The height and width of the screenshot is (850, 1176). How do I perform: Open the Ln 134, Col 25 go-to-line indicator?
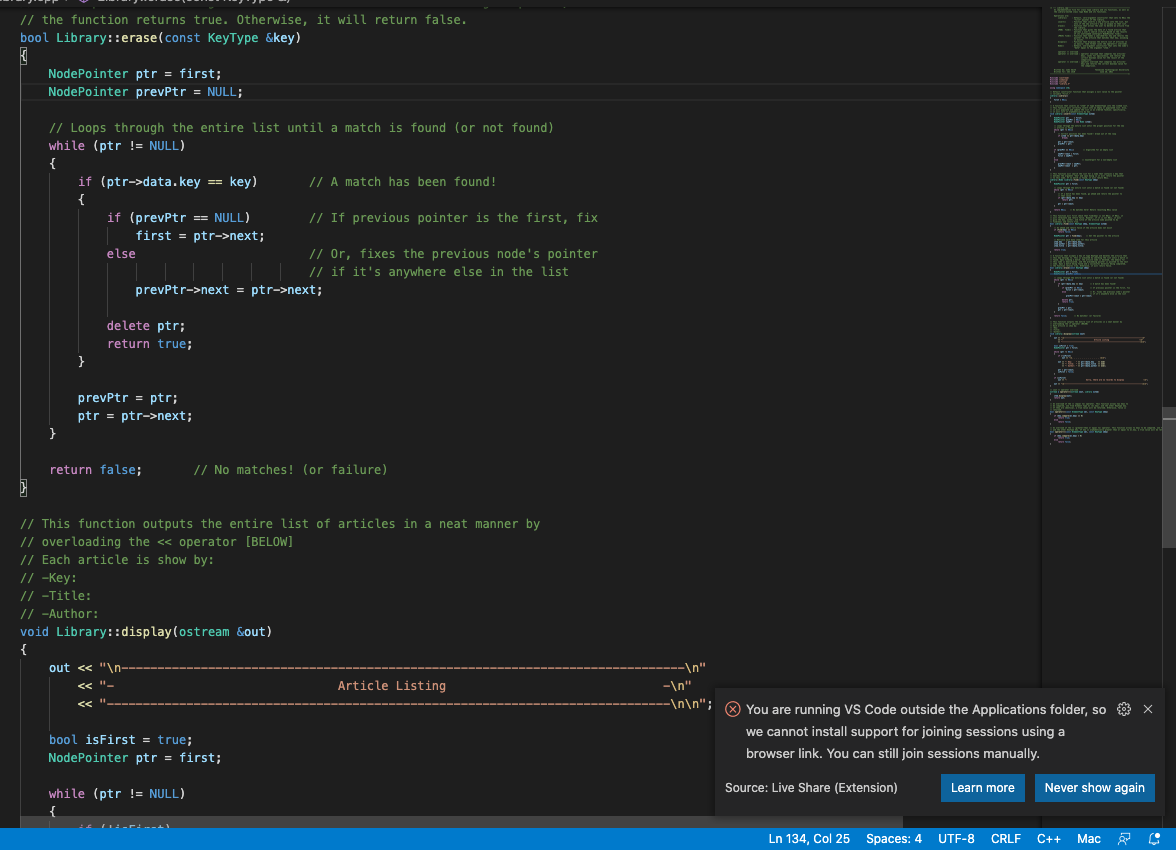coord(808,839)
